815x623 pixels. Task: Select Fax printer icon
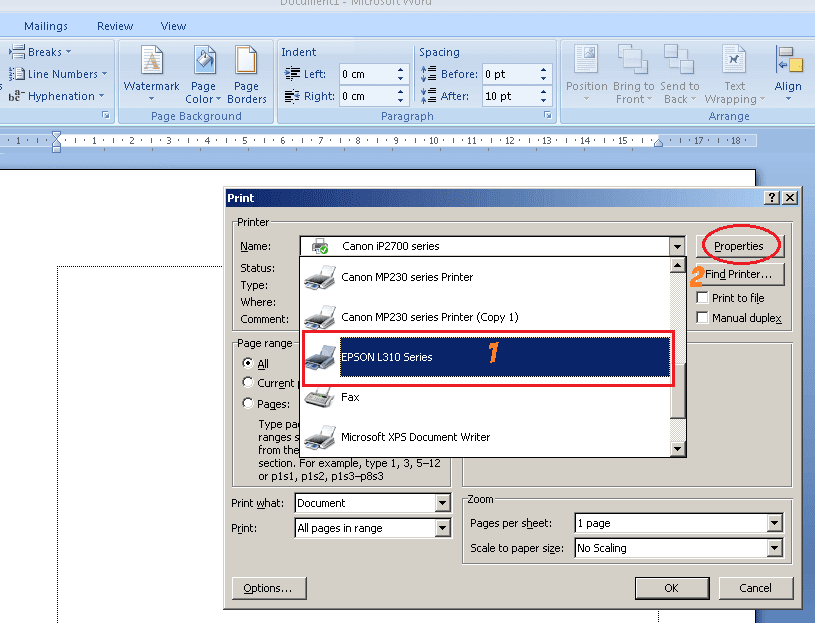pos(320,397)
